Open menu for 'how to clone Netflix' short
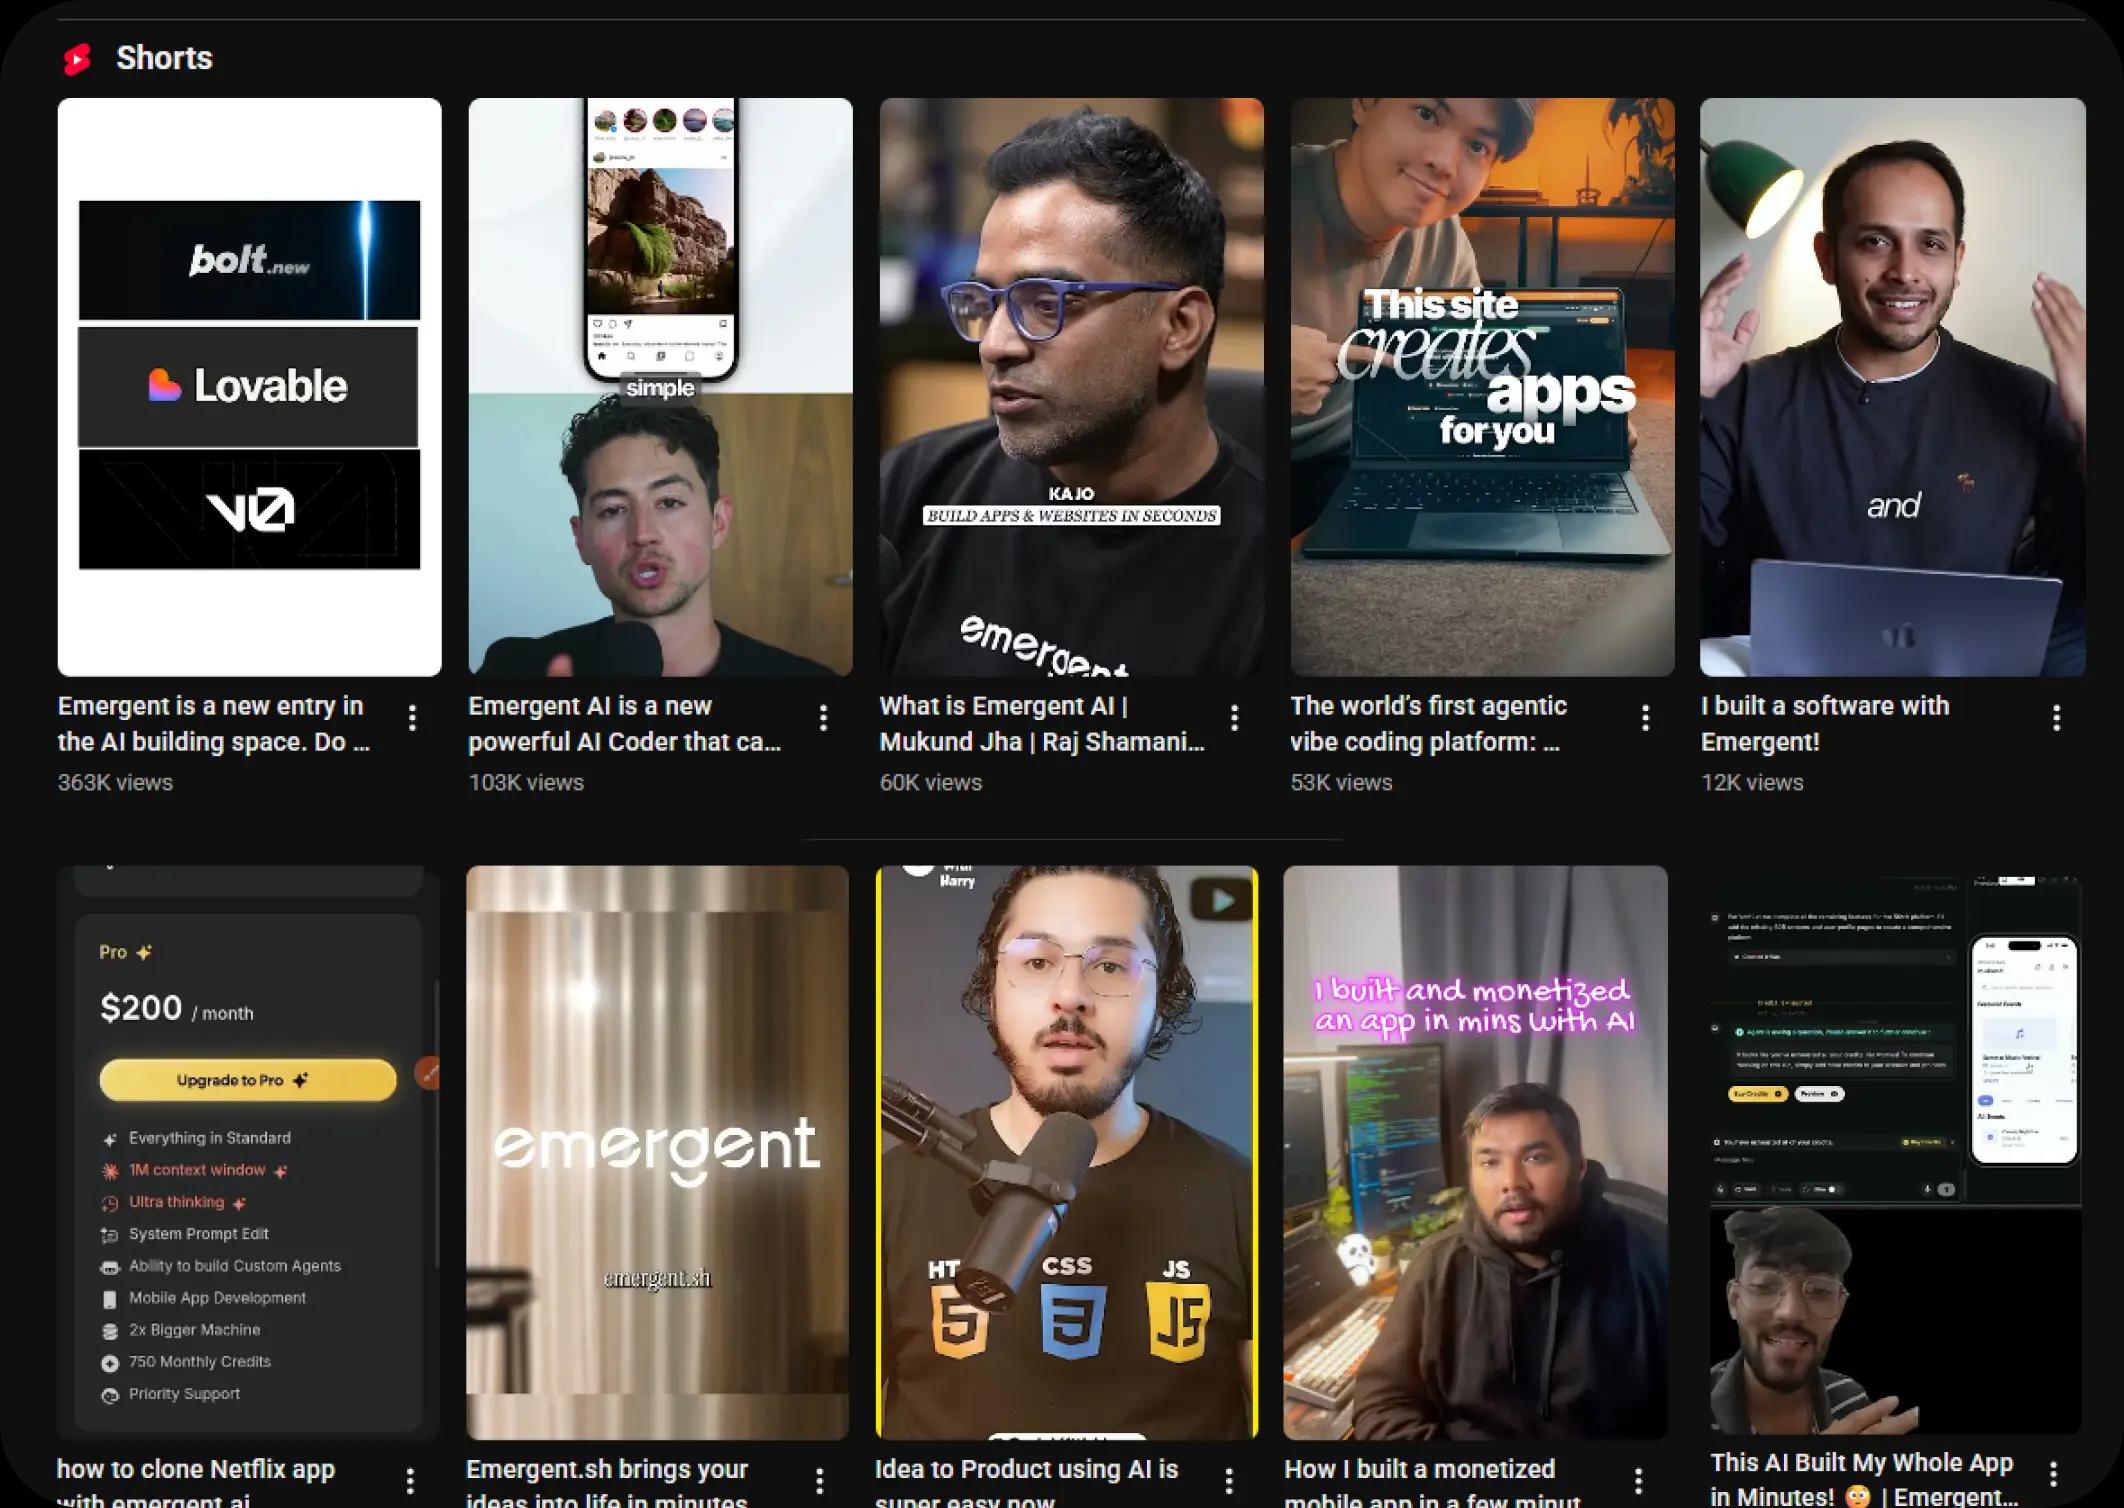This screenshot has width=2124, height=1508. coord(410,1480)
